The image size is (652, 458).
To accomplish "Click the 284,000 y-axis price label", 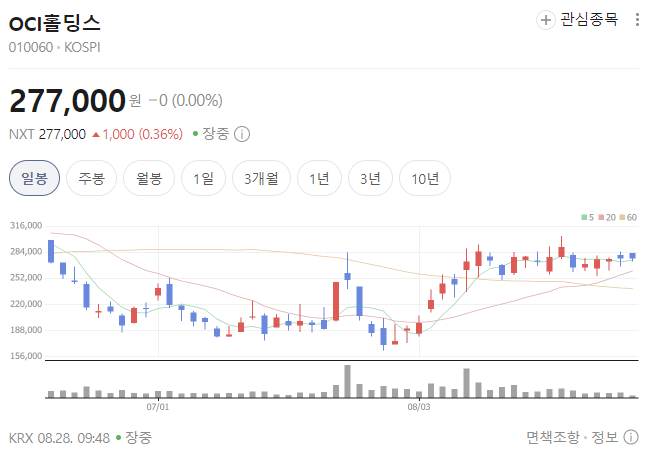I will click(x=26, y=252).
